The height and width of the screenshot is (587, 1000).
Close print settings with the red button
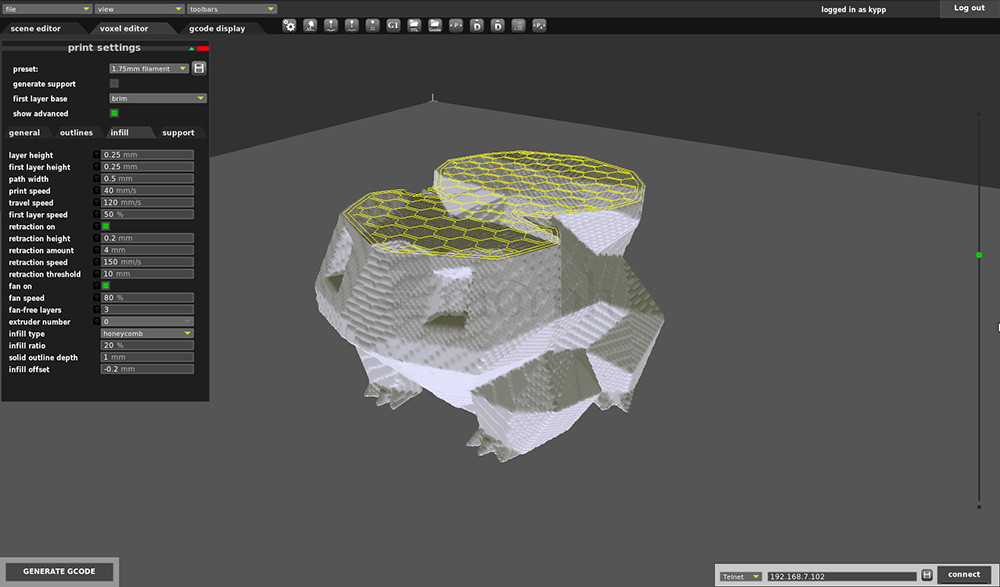203,48
